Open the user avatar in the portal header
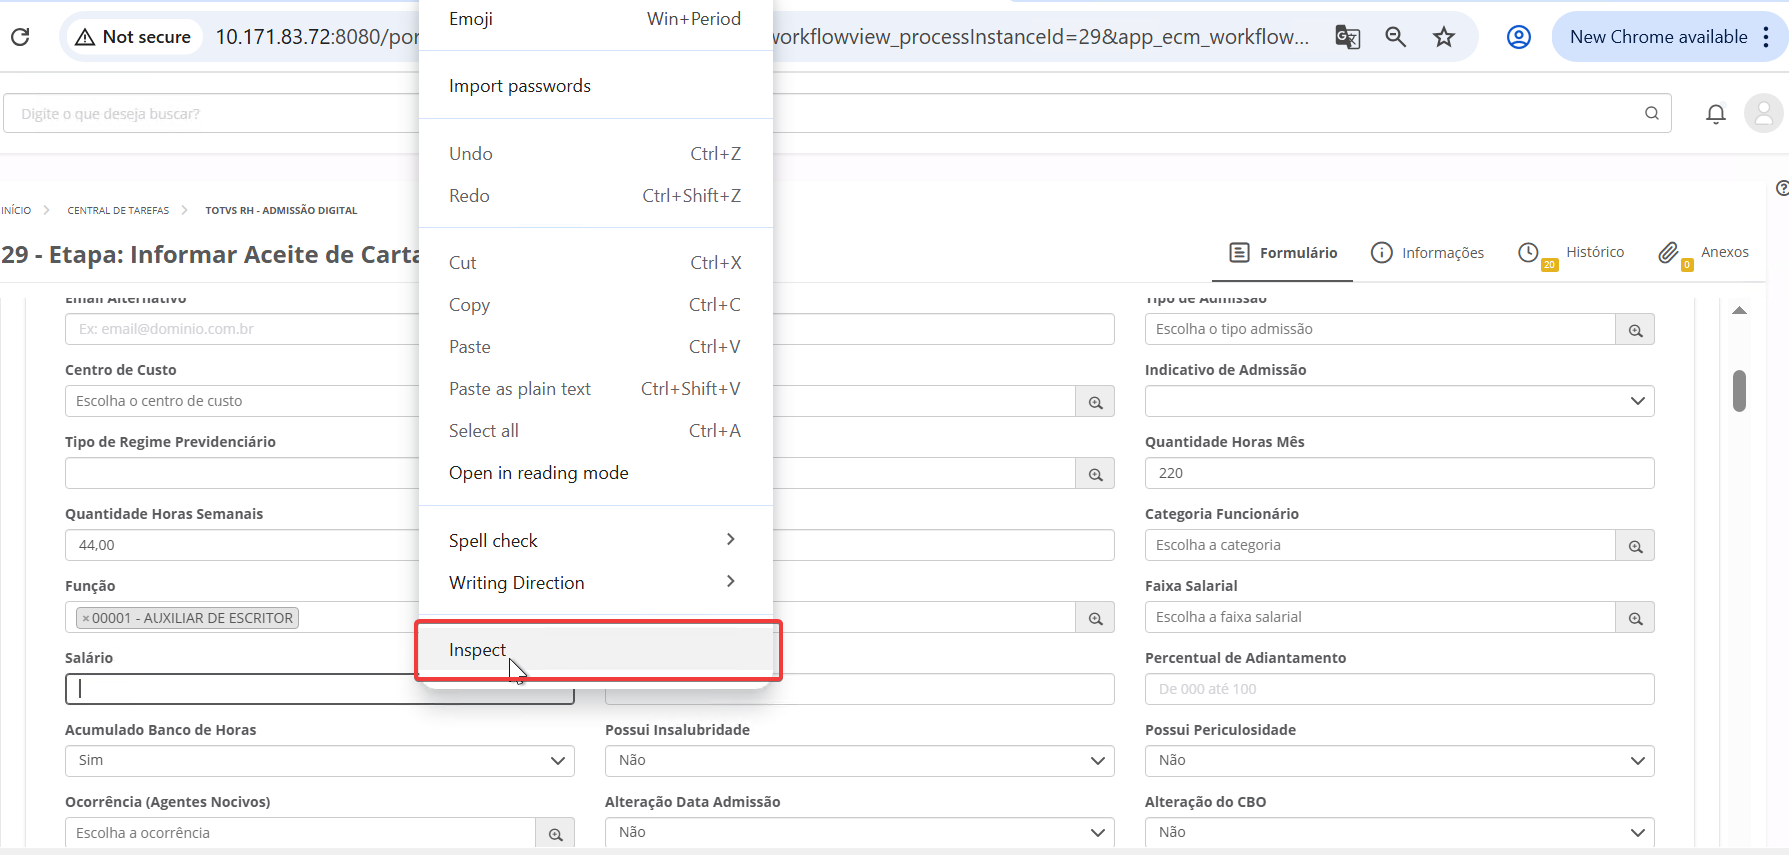Image resolution: width=1789 pixels, height=855 pixels. (1763, 113)
